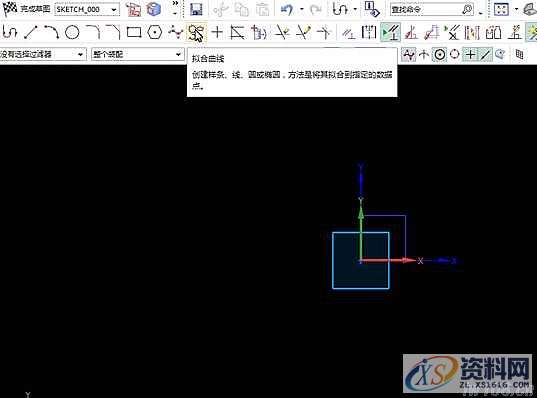
Task: Select the Fillet tool
Action: click(93, 33)
